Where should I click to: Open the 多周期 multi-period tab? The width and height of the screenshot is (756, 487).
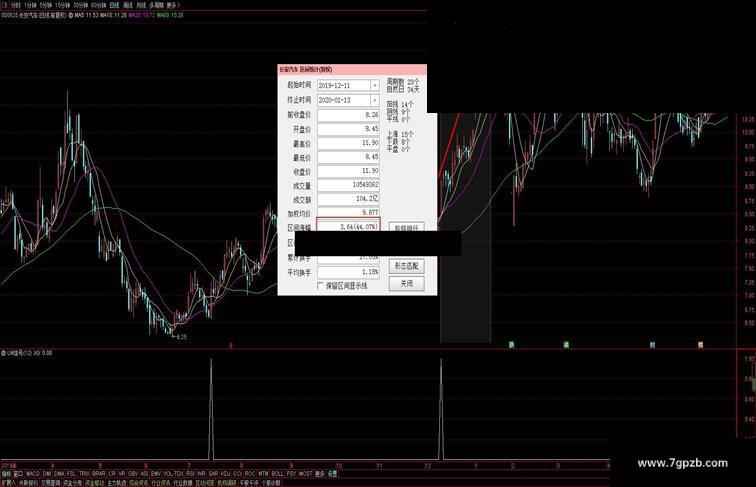[156, 5]
